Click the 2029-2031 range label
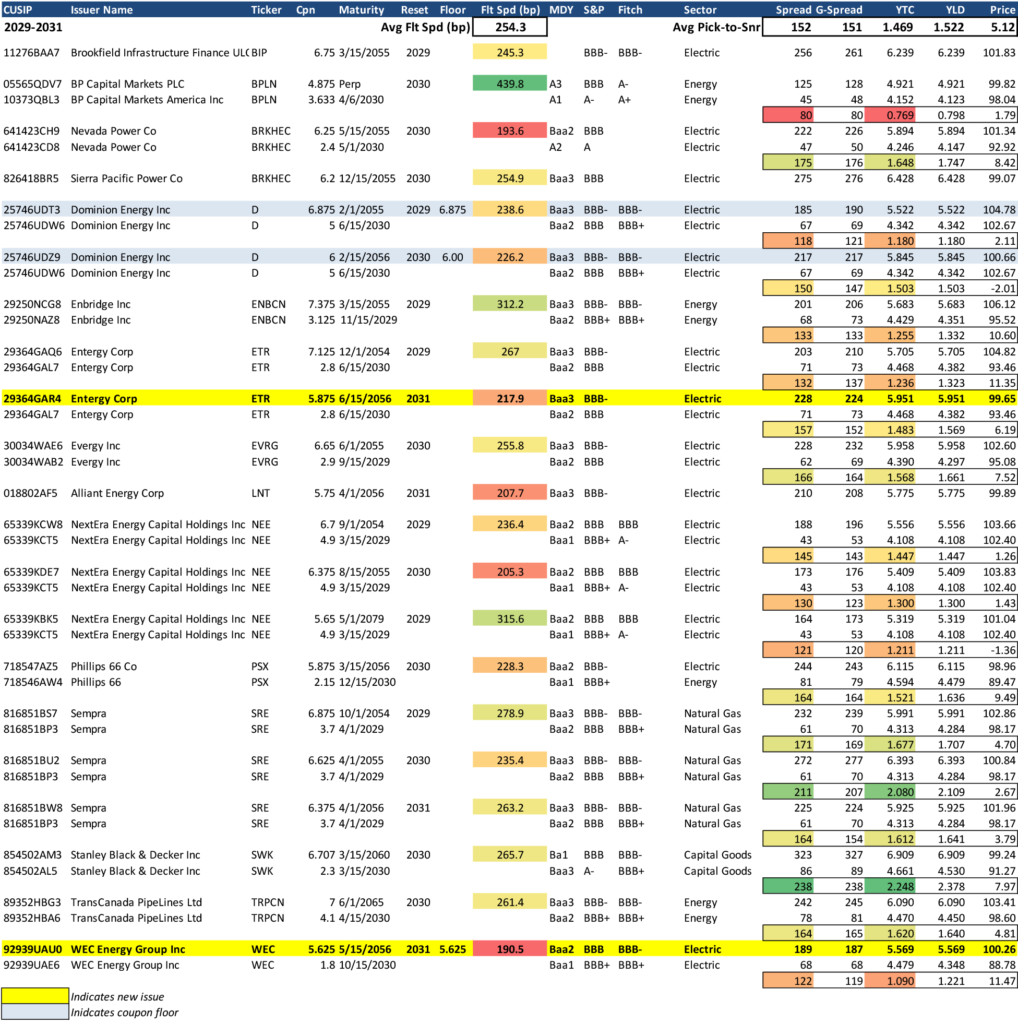This screenshot has height=1024, width=1018. [34, 28]
